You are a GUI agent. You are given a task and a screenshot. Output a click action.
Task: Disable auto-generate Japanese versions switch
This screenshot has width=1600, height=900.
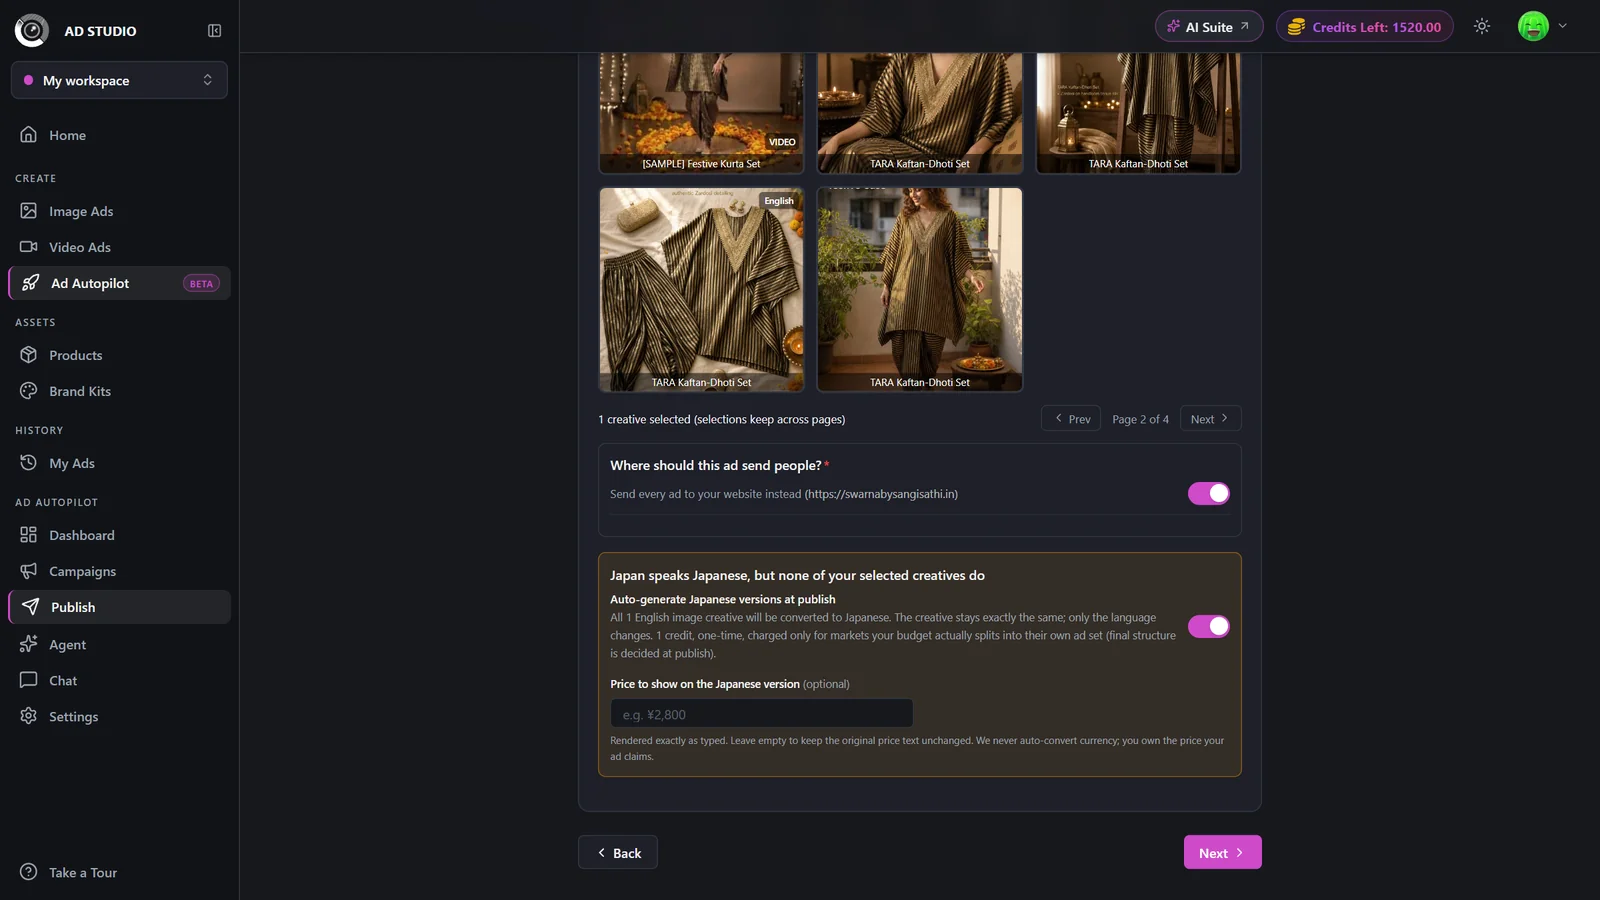[1209, 626]
